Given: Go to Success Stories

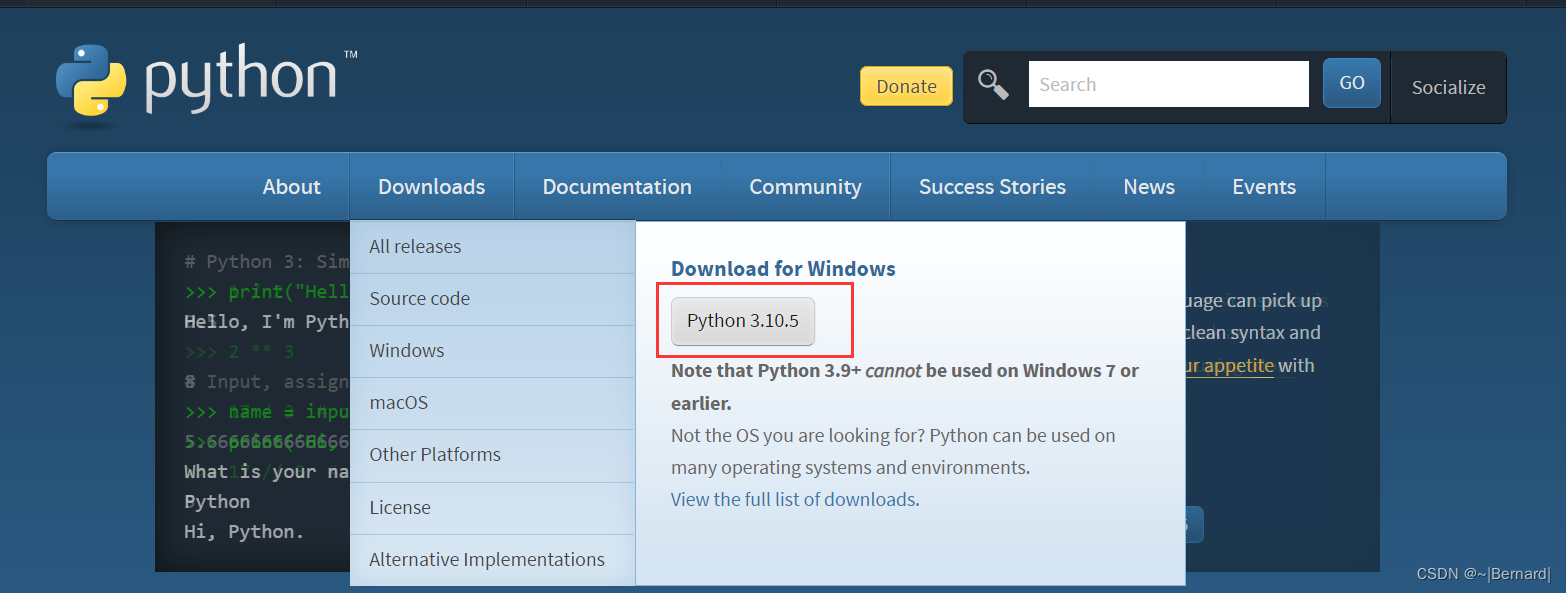Looking at the screenshot, I should pyautogui.click(x=992, y=187).
